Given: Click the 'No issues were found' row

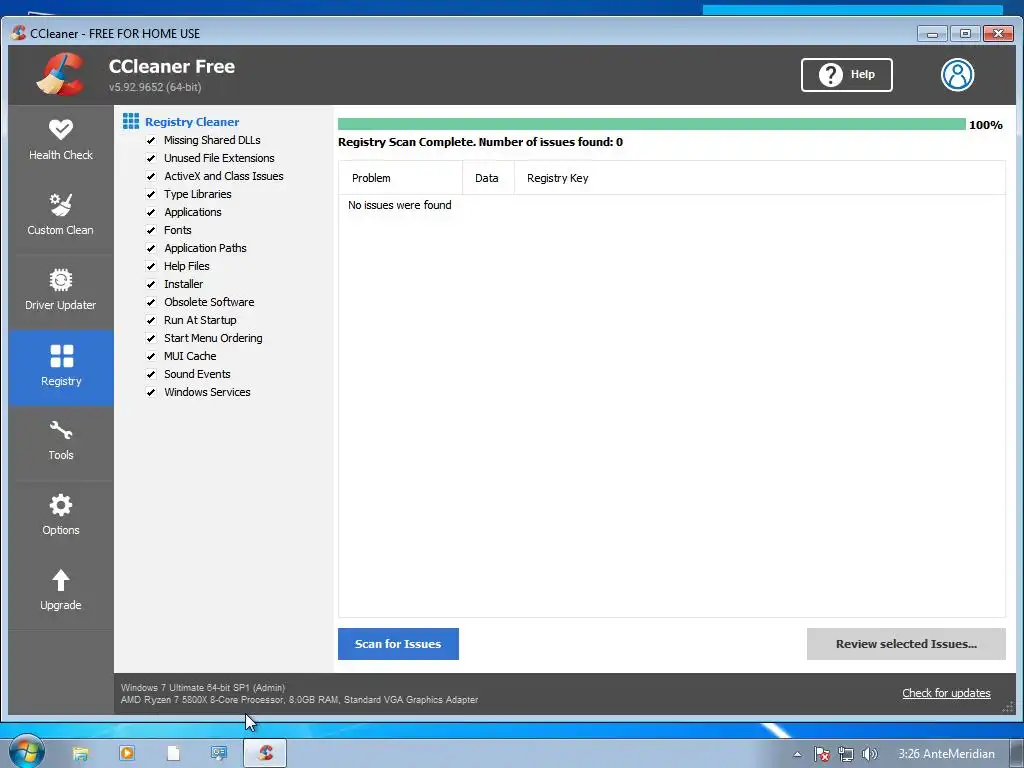Looking at the screenshot, I should 400,205.
